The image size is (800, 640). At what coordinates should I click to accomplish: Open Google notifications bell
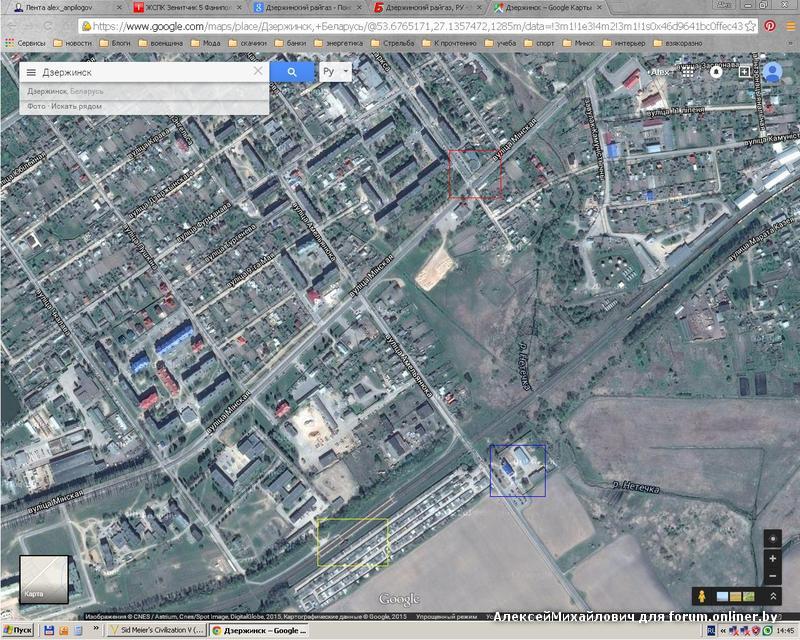click(x=716, y=72)
